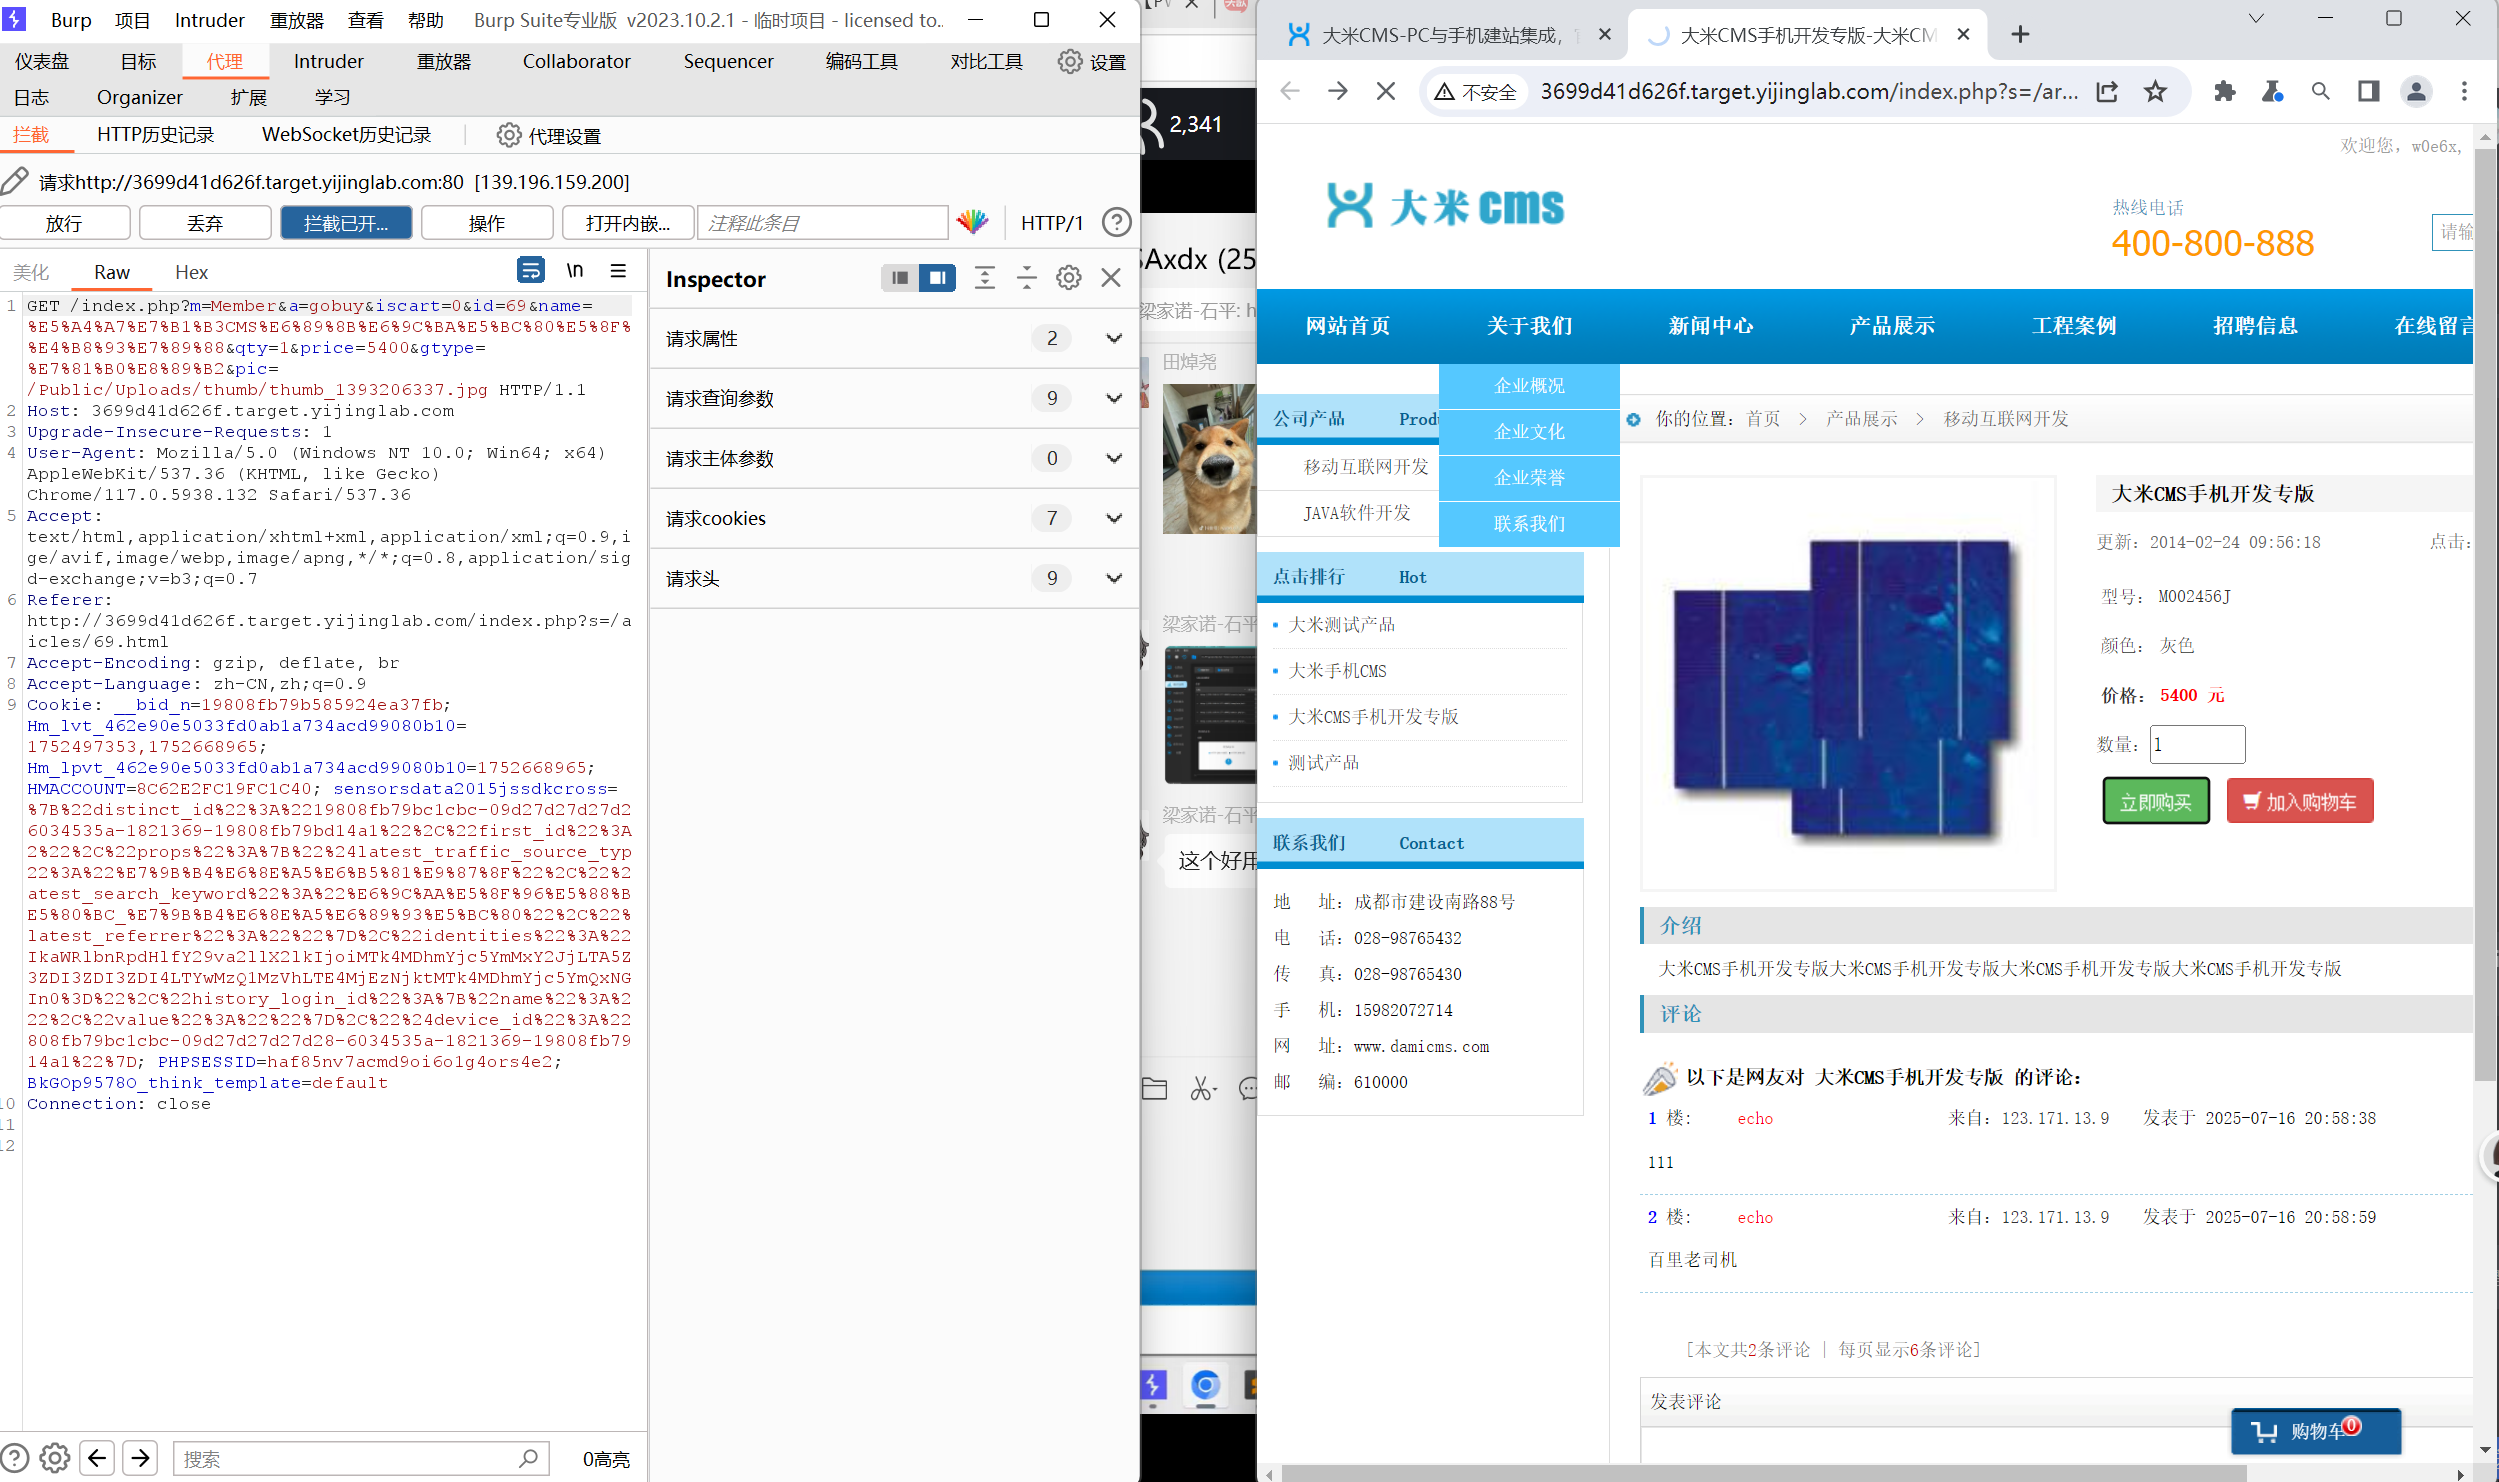Expand the 请求头 section

(1113, 578)
